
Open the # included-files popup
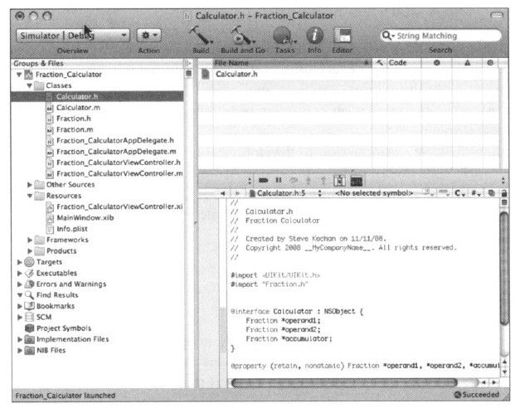click(x=476, y=193)
